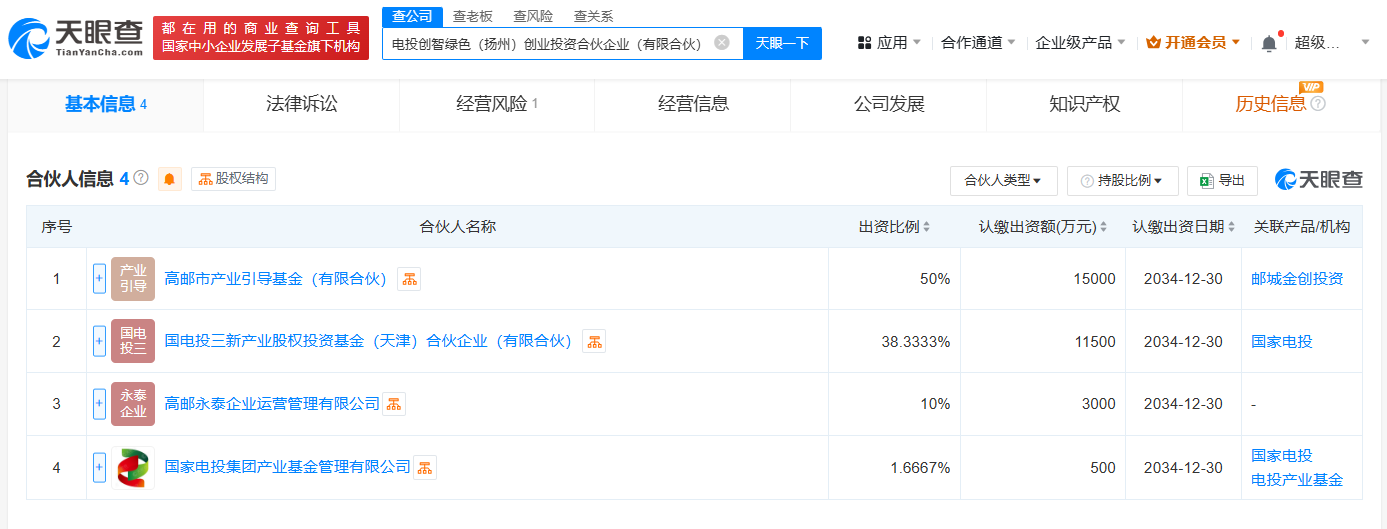
Task: Open equity structure icon for 高邮永泰企业运营管理有限公司
Action: (394, 404)
